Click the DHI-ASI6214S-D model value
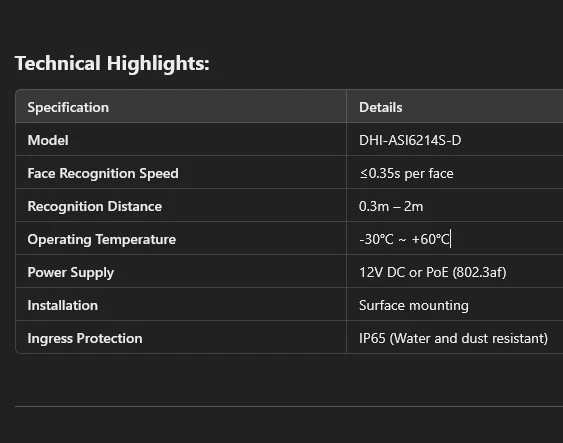The height and width of the screenshot is (443, 563). [410, 140]
